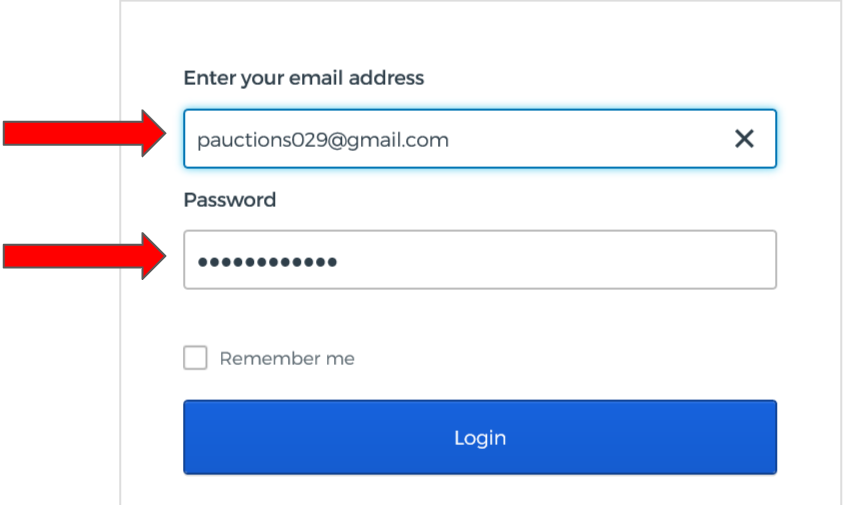Click the white "Login" text on the button
The height and width of the screenshot is (505, 844).
coord(480,438)
